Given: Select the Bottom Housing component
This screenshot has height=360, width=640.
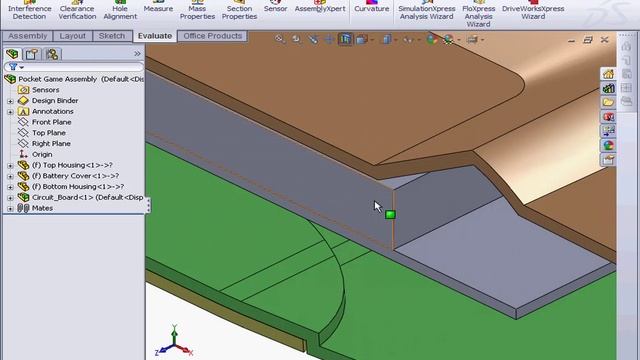Looking at the screenshot, I should point(78,187).
